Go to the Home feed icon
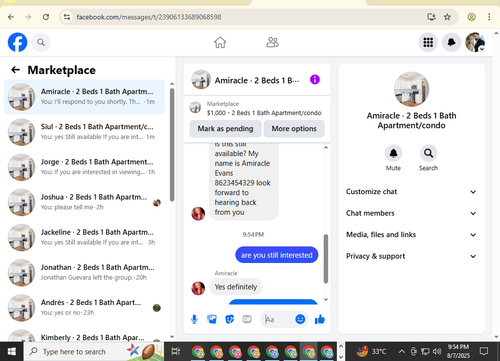This screenshot has height=361, width=500. (x=220, y=42)
